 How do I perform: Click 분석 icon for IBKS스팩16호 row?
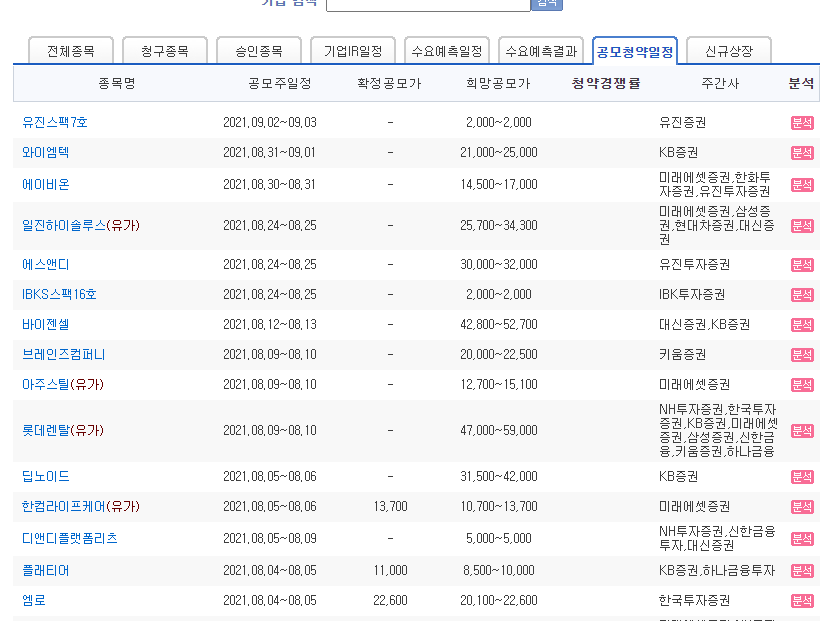802,295
